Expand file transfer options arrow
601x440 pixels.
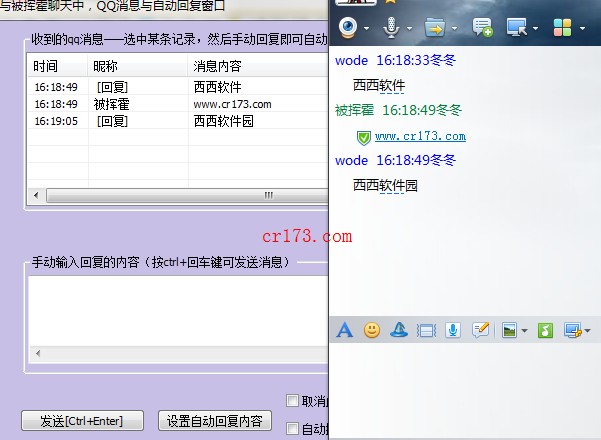tap(455, 28)
